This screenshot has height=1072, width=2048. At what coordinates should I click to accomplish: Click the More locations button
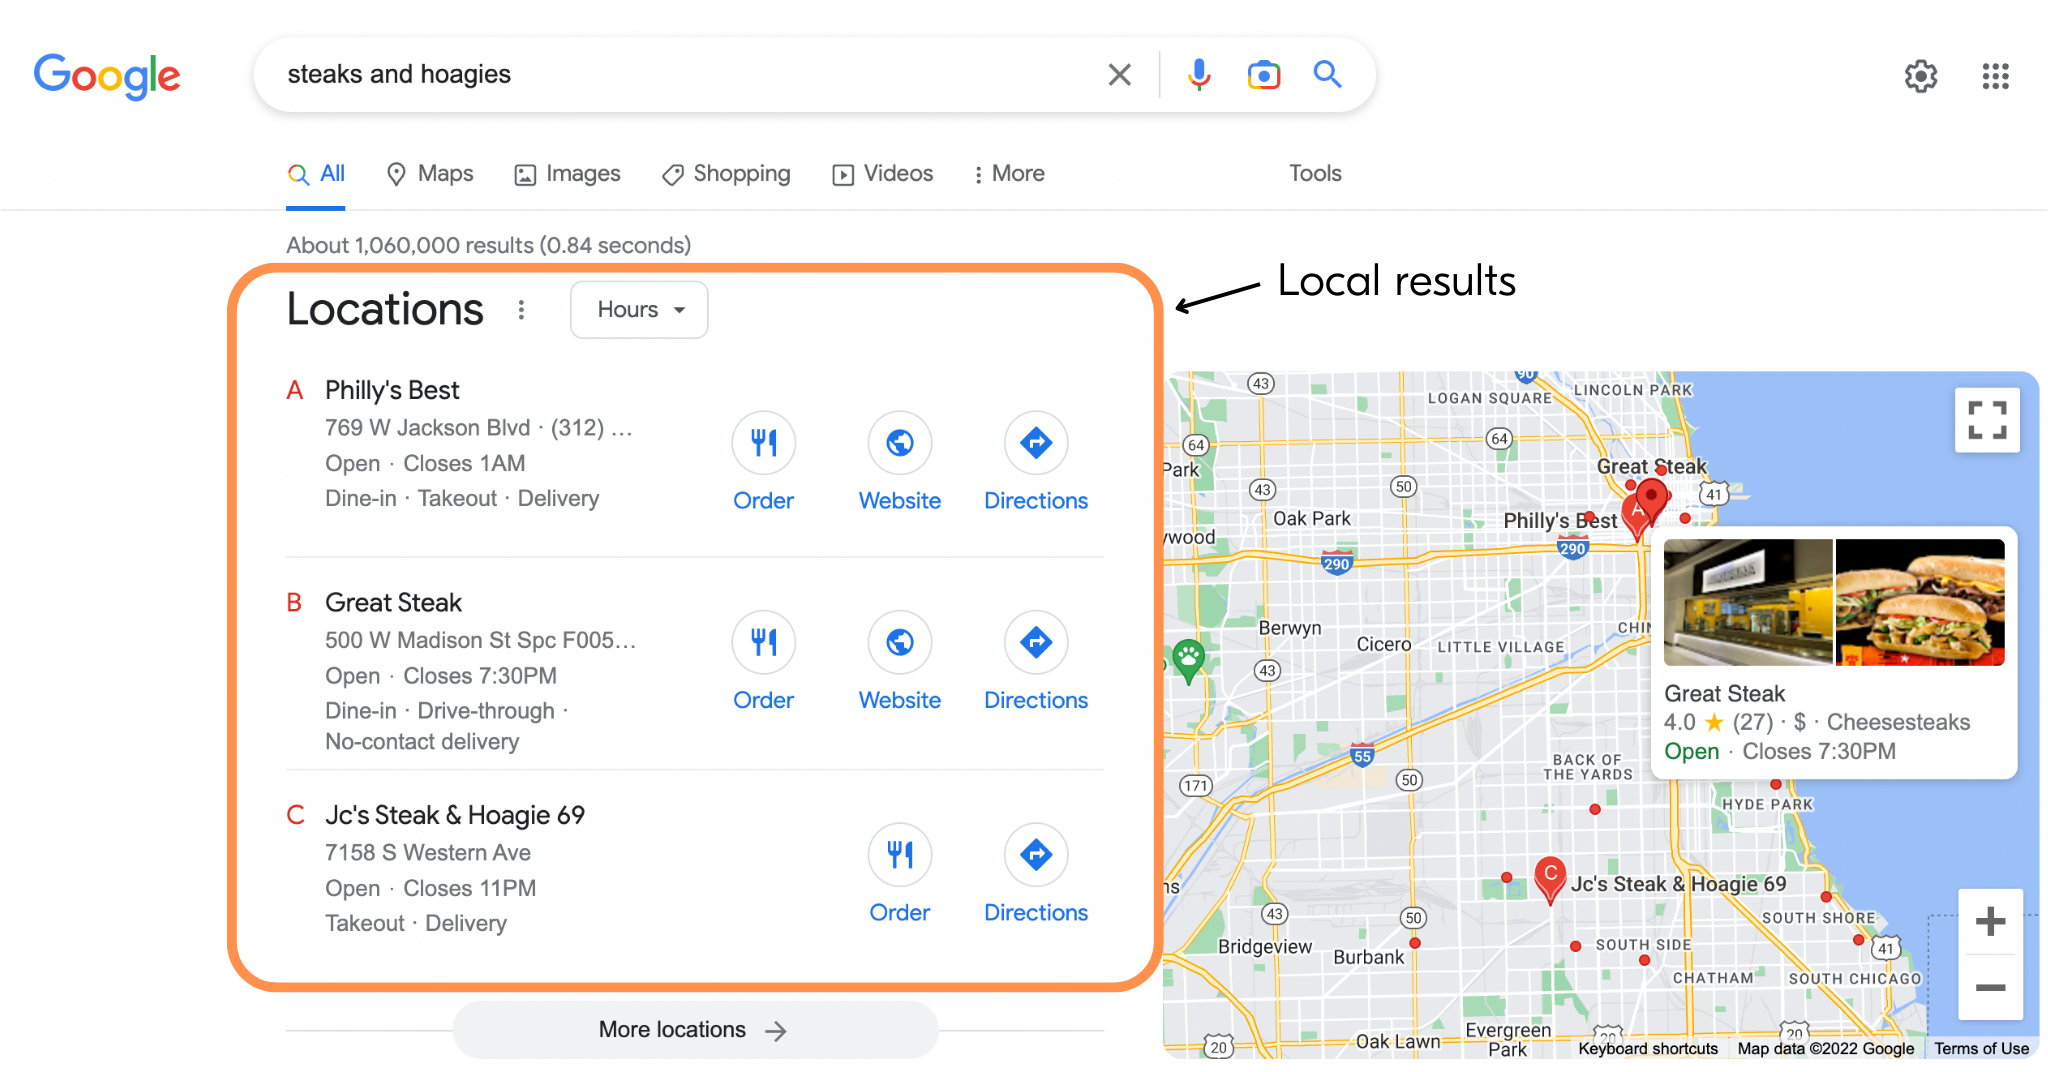point(694,1029)
